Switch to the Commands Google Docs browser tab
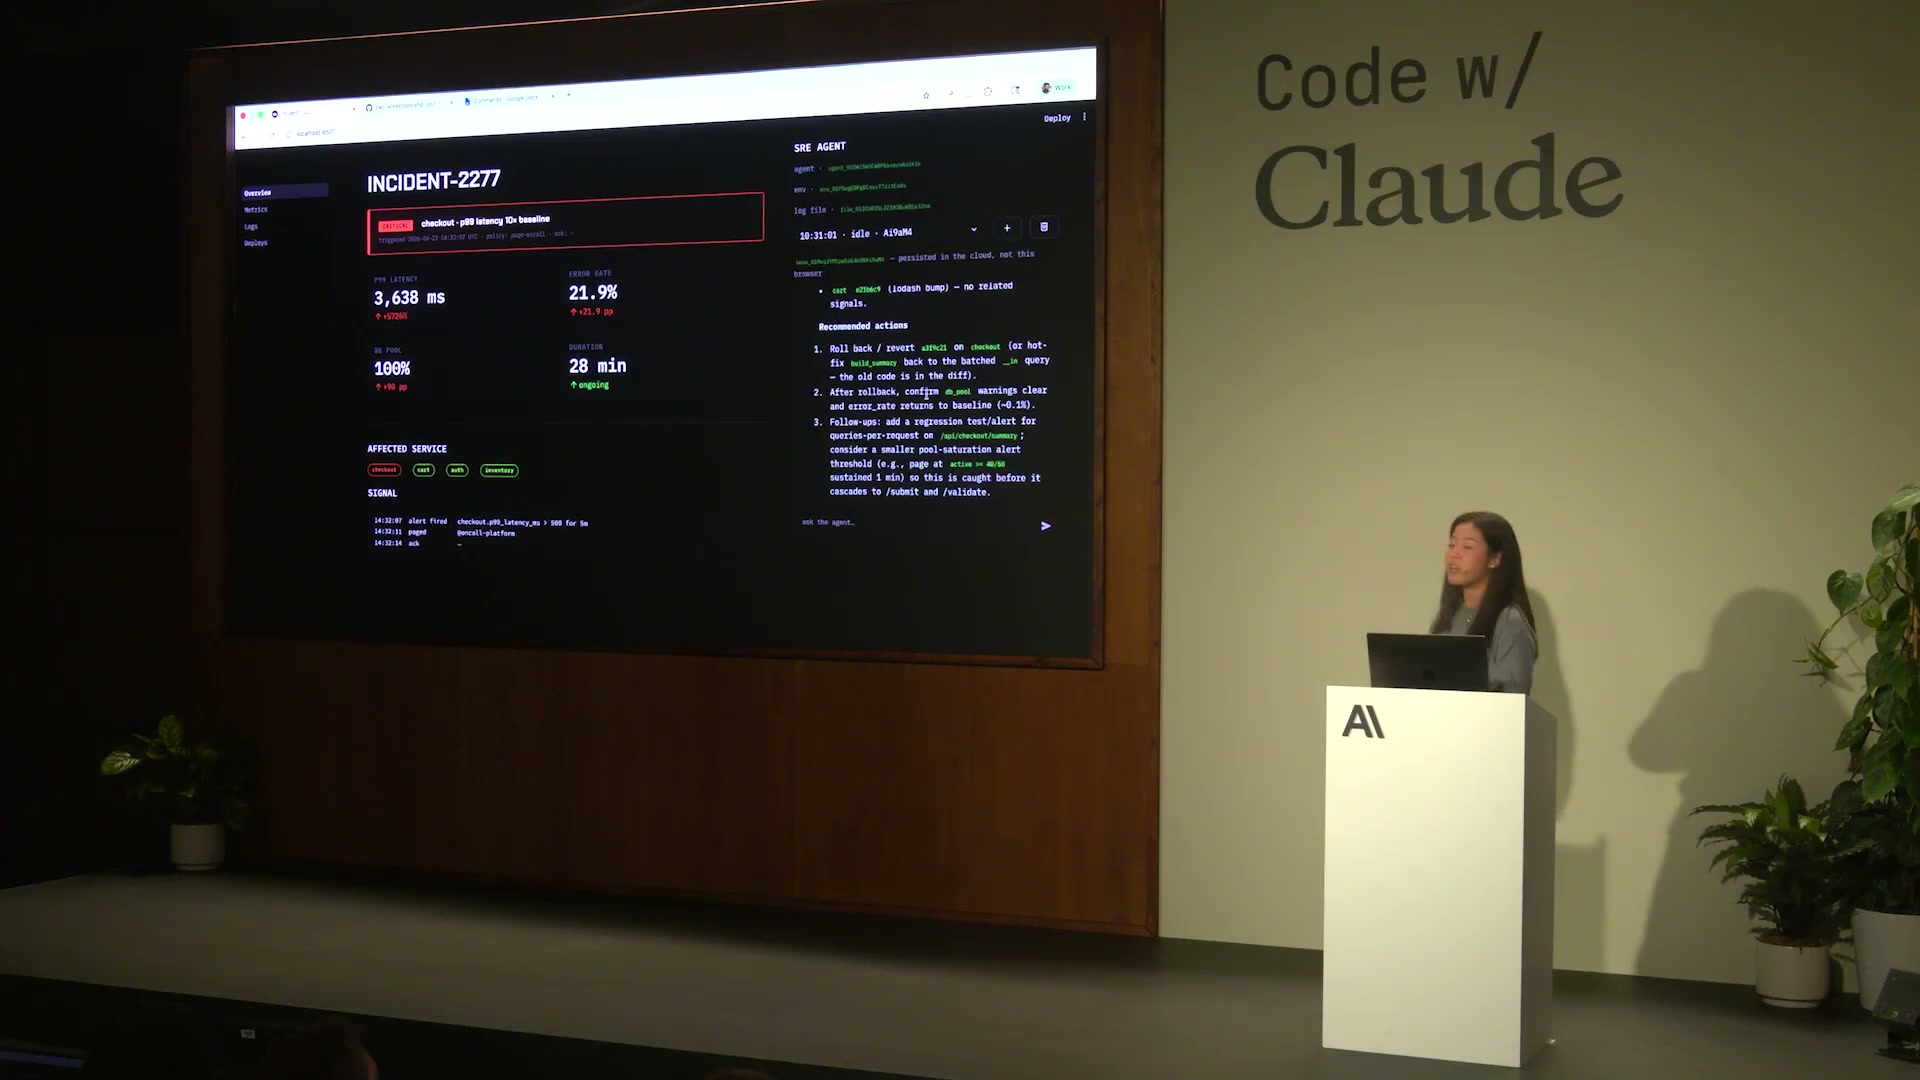Image resolution: width=1920 pixels, height=1080 pixels. click(506, 99)
